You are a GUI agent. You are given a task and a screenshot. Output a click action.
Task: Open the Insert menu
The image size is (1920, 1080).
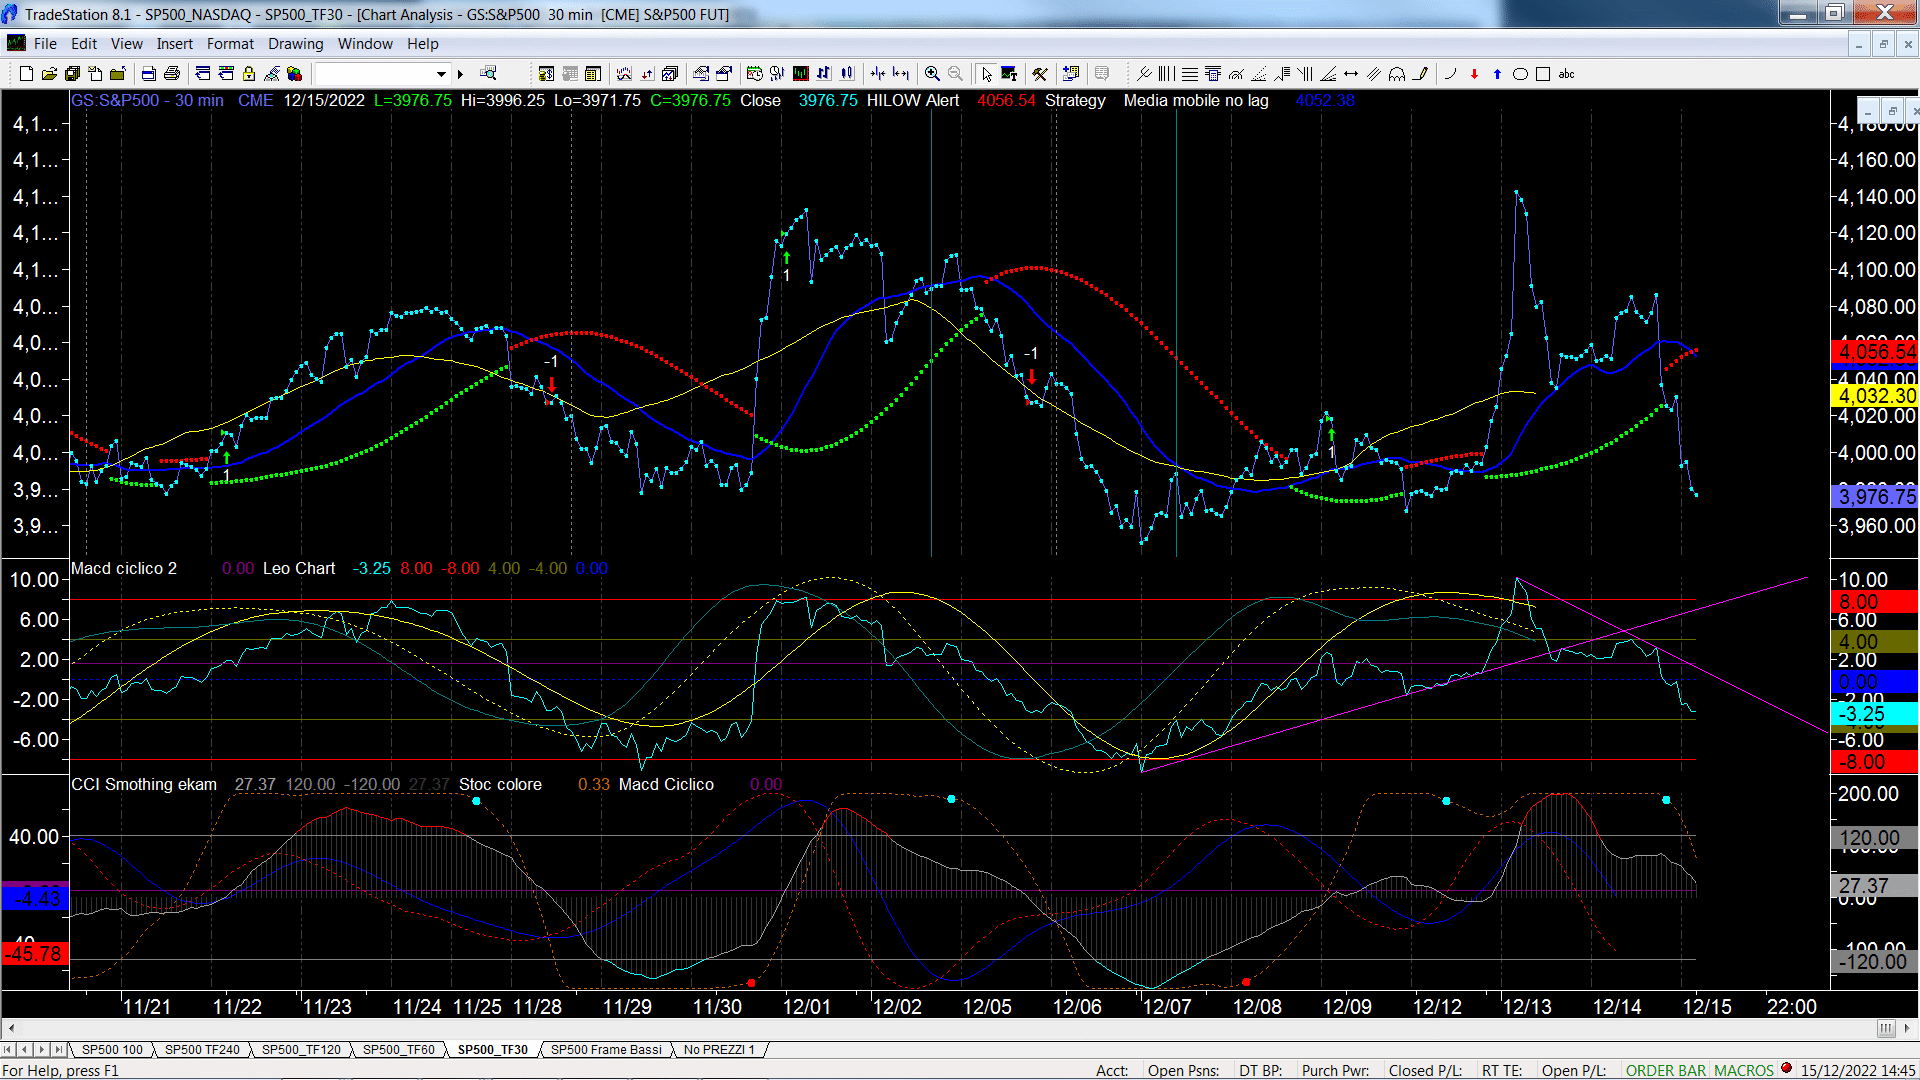pyautogui.click(x=175, y=44)
